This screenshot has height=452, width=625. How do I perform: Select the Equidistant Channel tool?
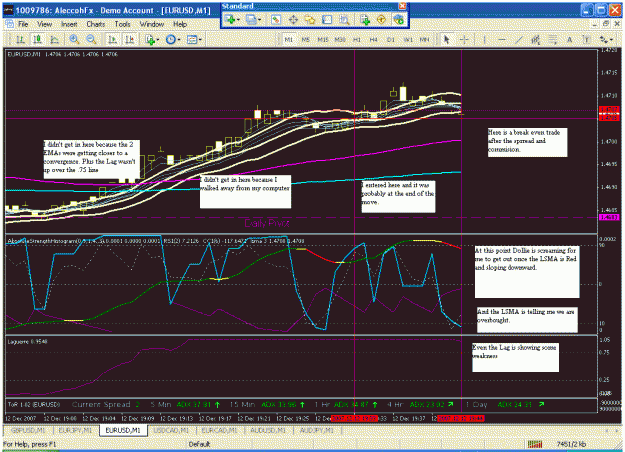click(x=535, y=39)
